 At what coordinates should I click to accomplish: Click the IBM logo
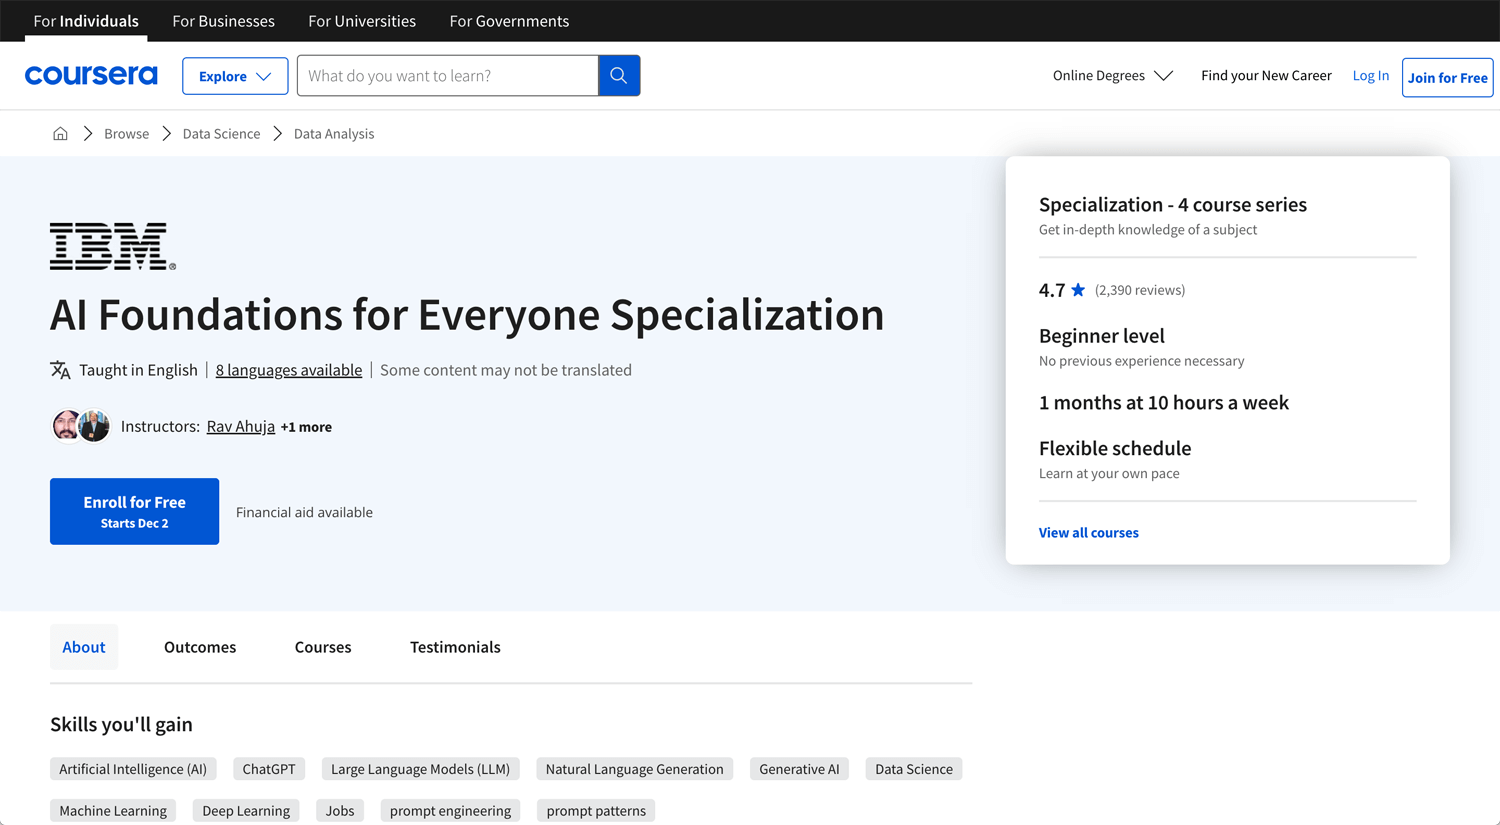(x=113, y=246)
